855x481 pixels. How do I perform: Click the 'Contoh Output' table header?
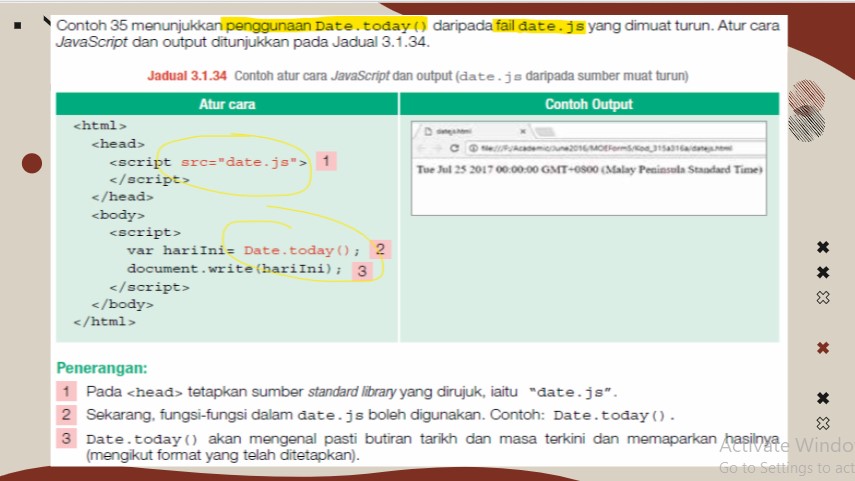589,104
